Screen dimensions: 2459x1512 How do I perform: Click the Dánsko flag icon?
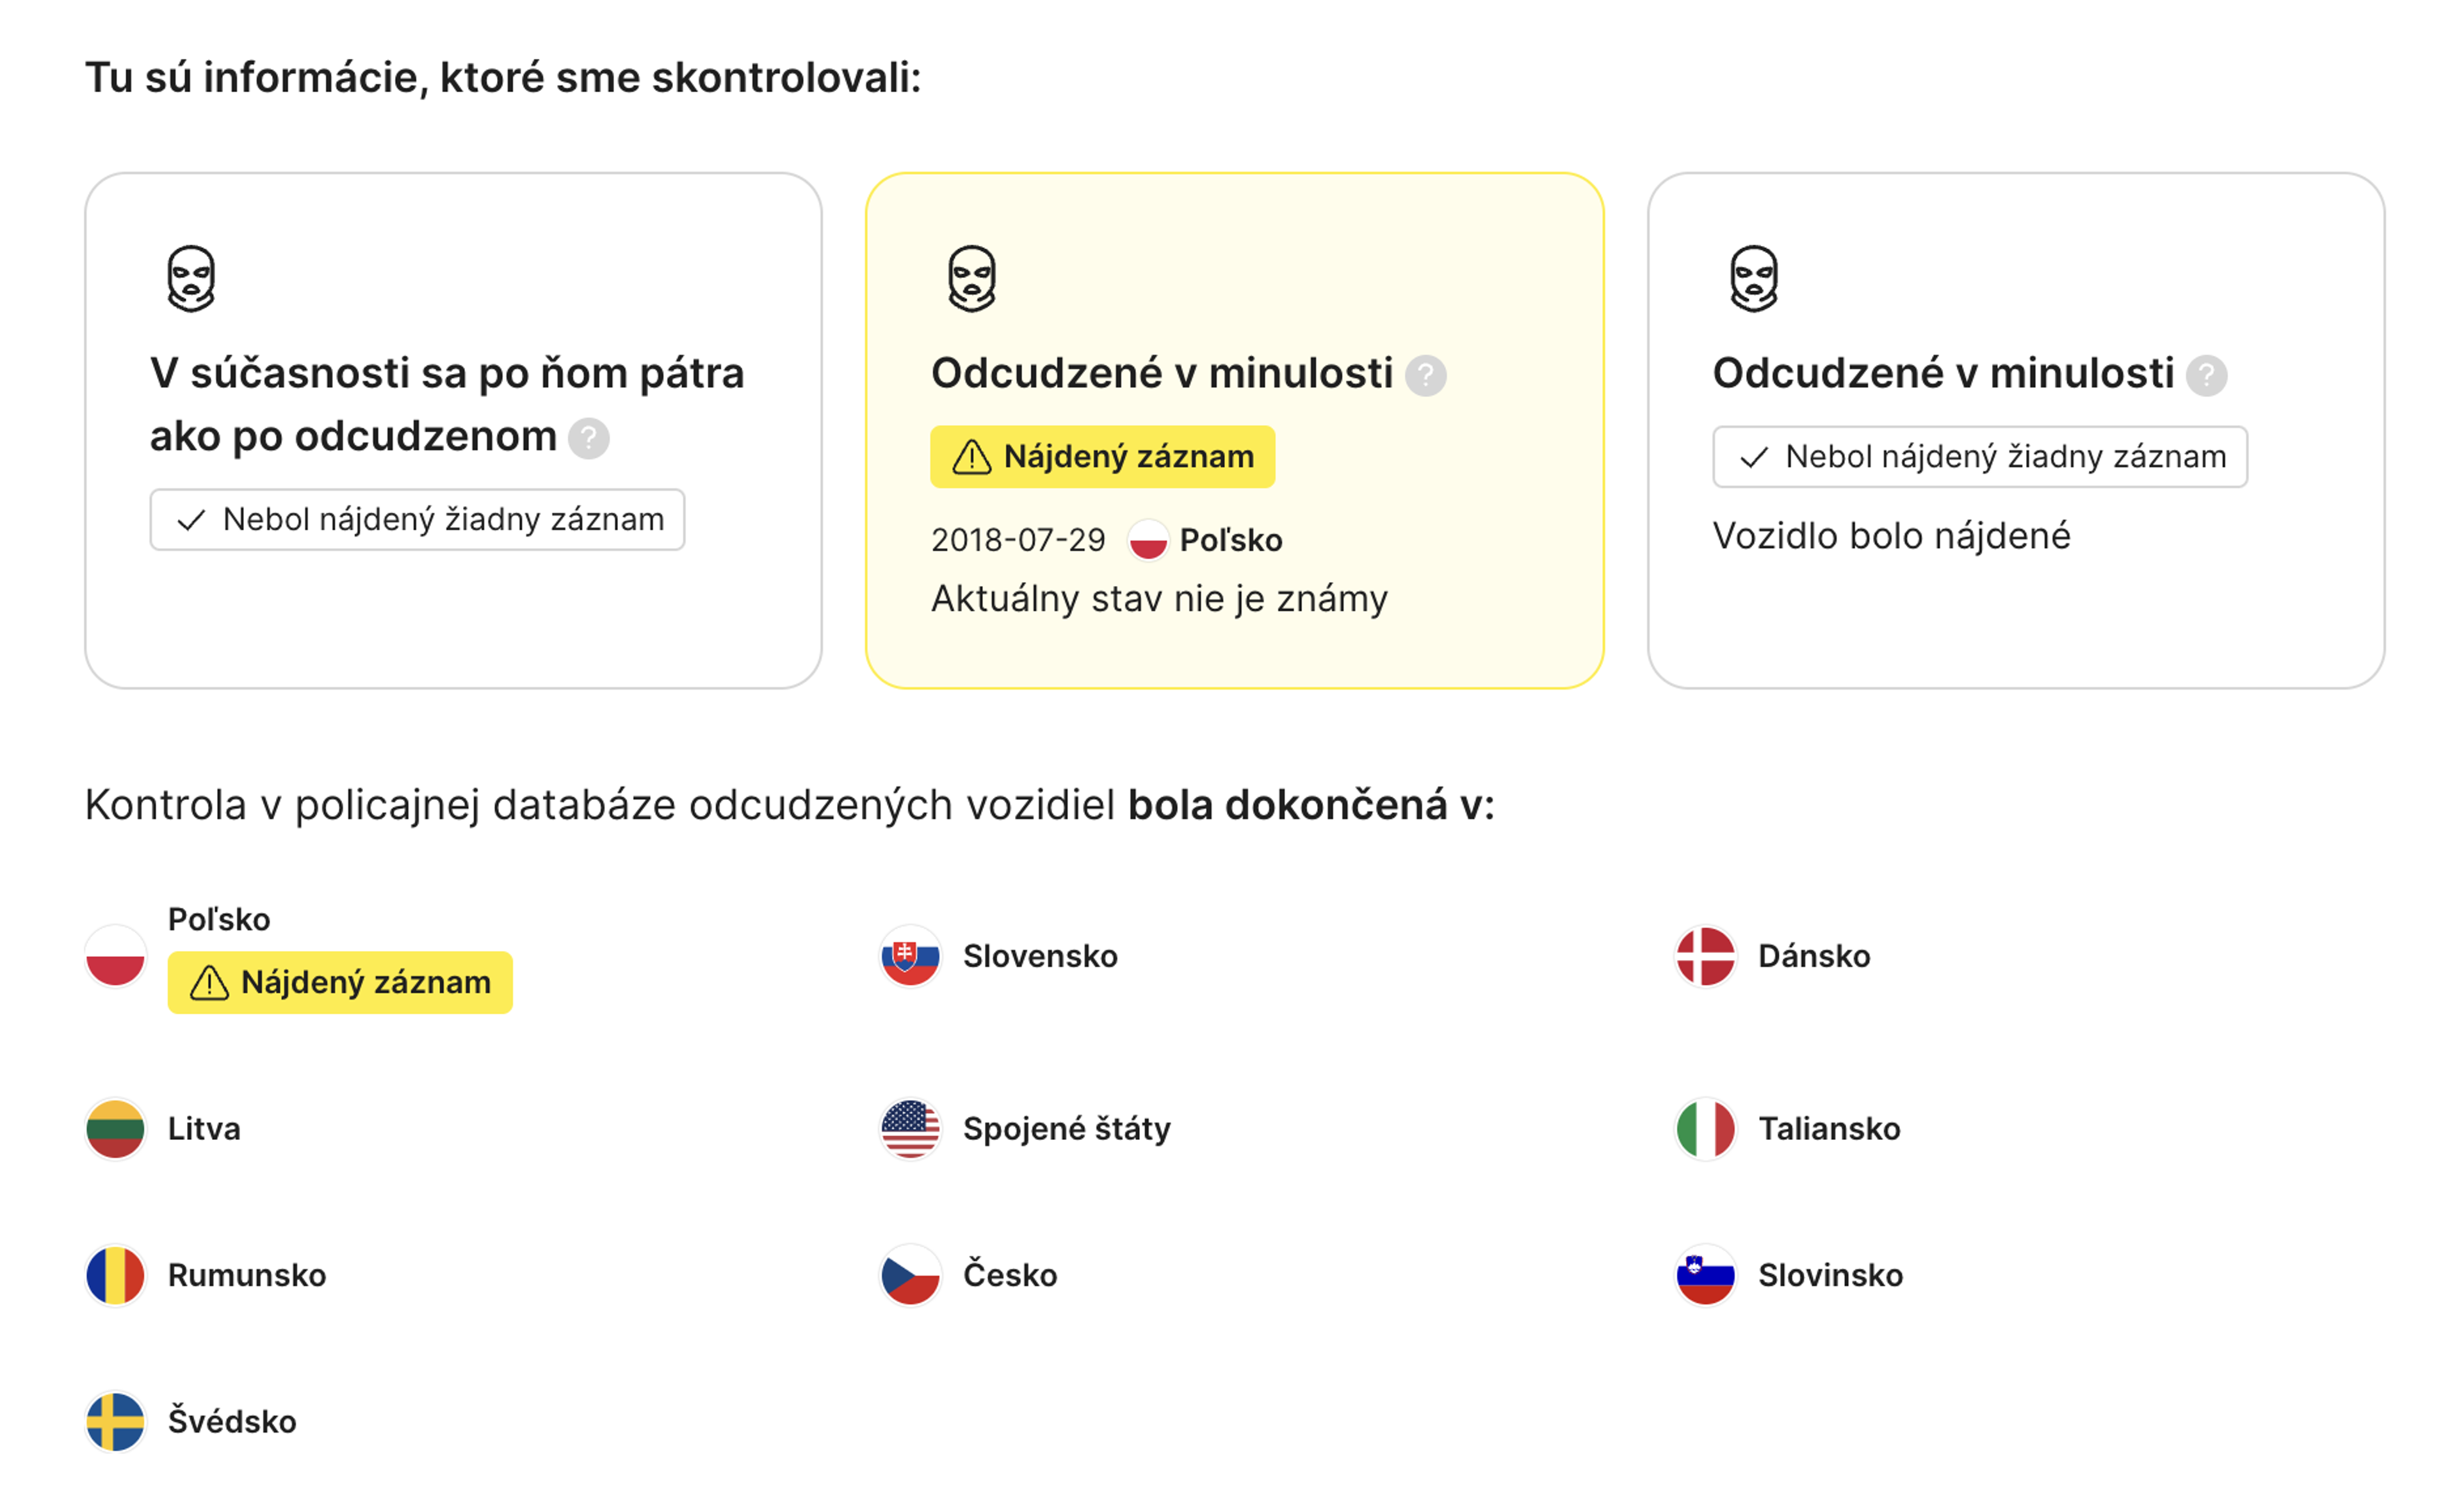click(x=1705, y=956)
